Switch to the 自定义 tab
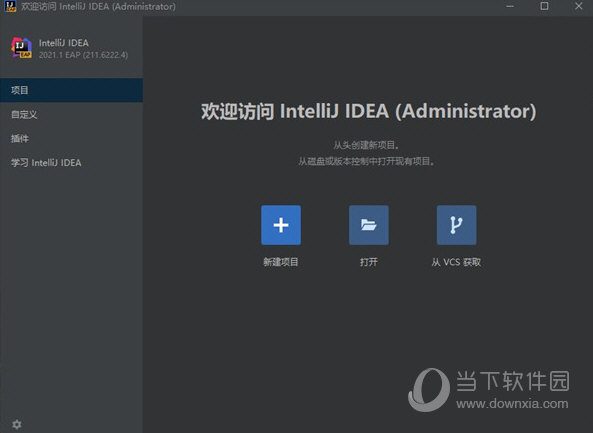Viewport: 593px width, 433px height. point(71,114)
